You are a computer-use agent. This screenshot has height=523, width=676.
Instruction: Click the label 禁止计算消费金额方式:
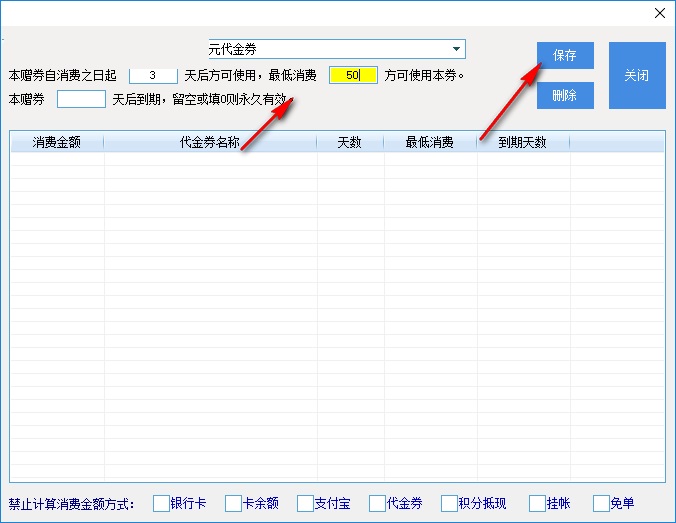point(72,504)
